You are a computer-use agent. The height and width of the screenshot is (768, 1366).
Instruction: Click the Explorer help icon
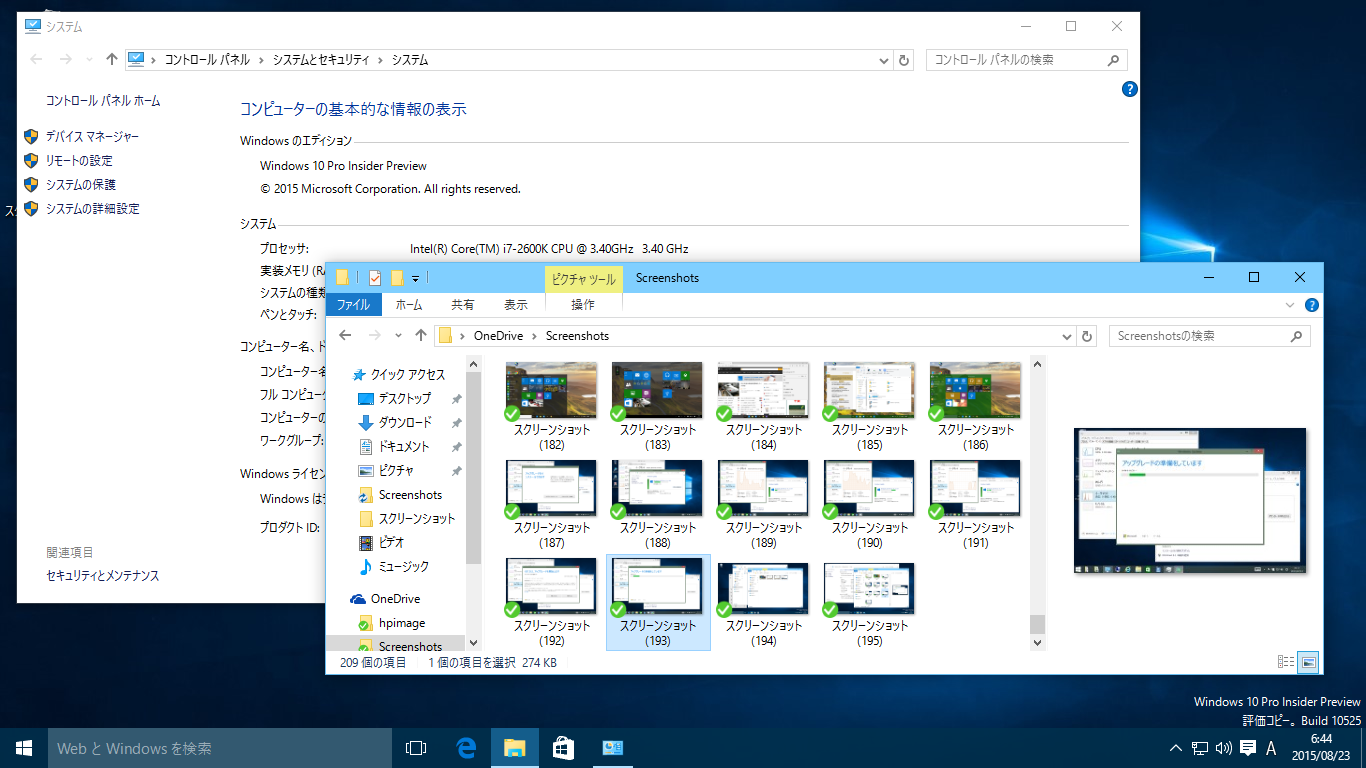(1311, 305)
